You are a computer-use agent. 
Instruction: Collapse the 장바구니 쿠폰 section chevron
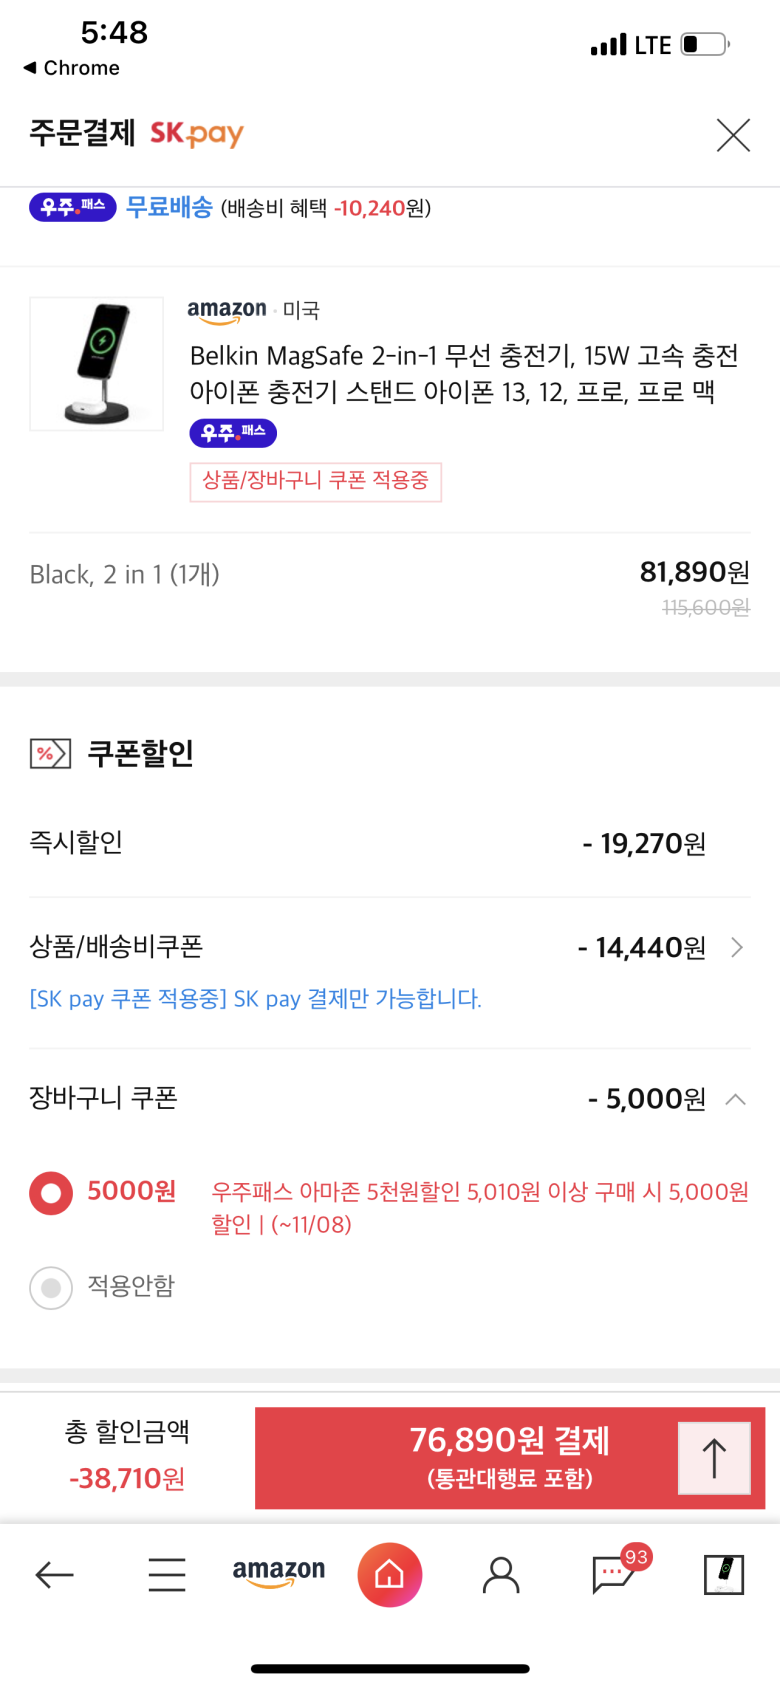point(736,1099)
